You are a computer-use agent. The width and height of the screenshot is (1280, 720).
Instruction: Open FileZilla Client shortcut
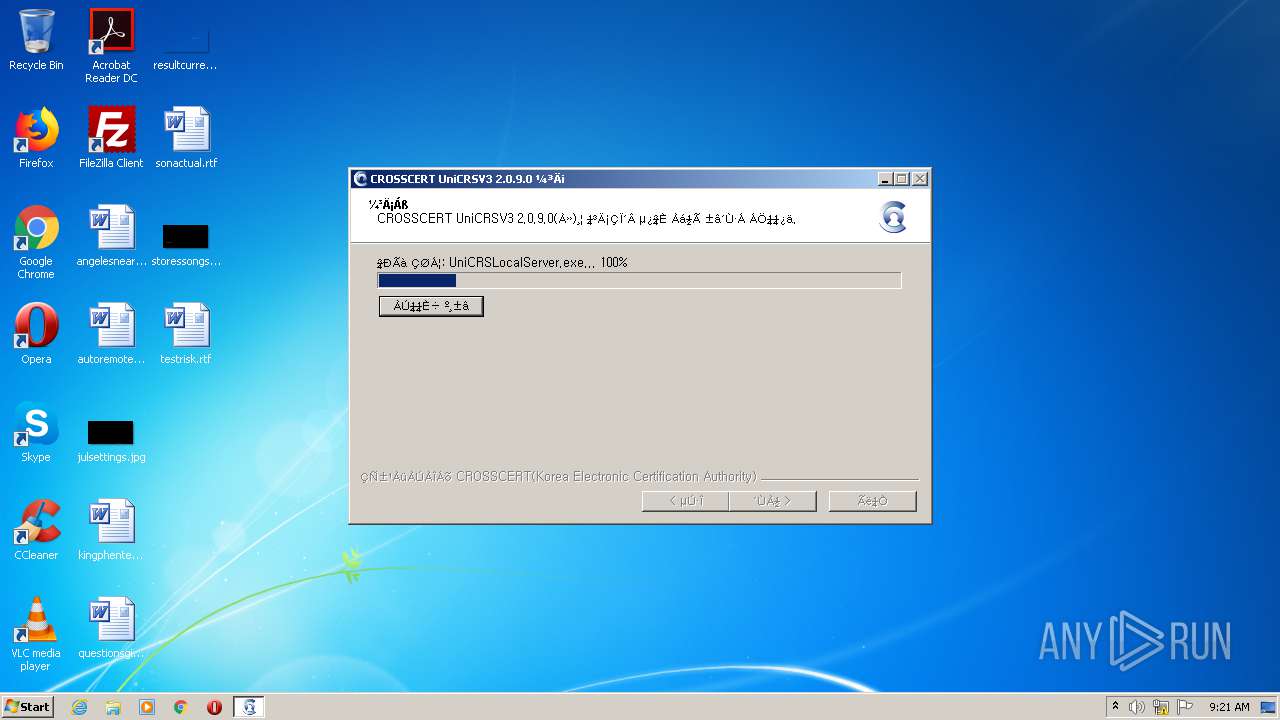[x=111, y=138]
